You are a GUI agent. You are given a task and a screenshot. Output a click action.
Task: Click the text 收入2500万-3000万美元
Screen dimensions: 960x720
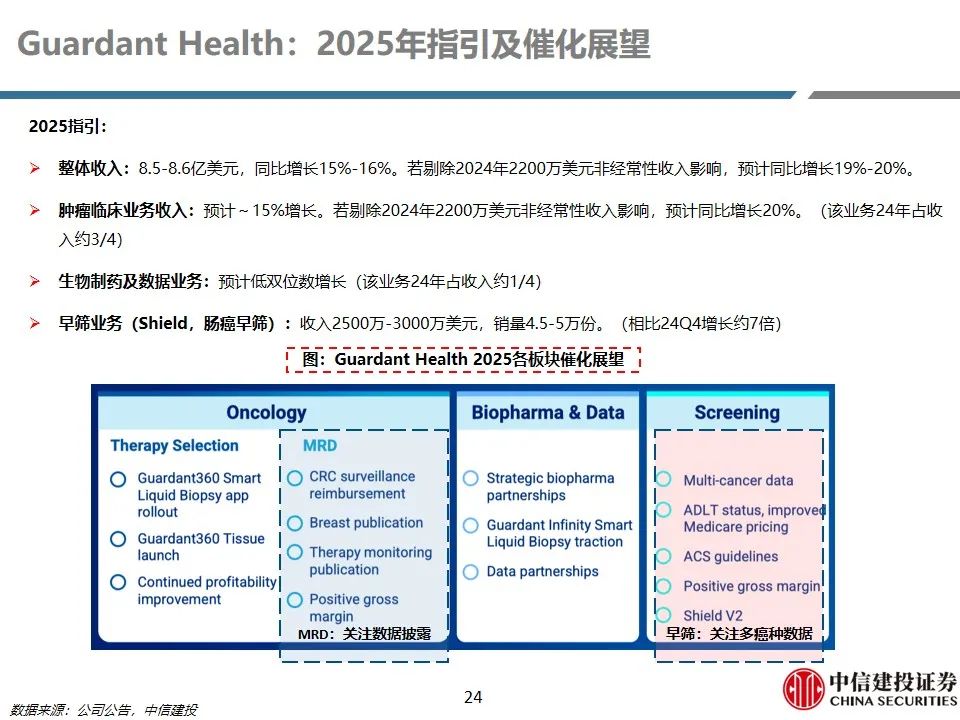388,323
